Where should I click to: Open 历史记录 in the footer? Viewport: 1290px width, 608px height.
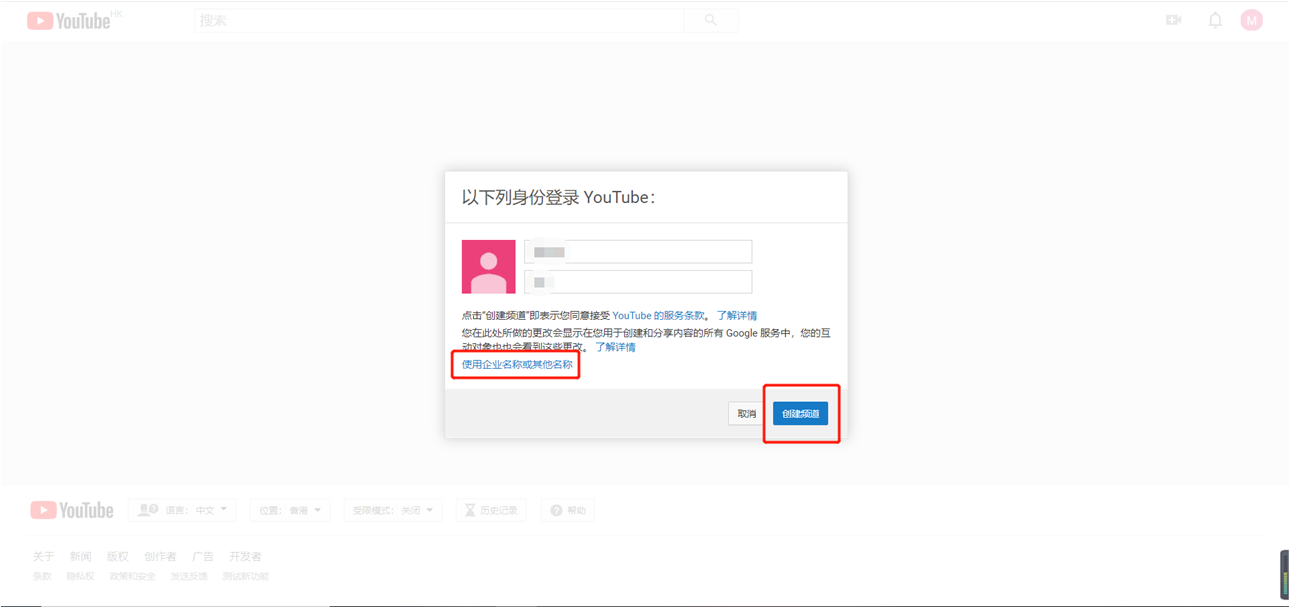(x=491, y=510)
